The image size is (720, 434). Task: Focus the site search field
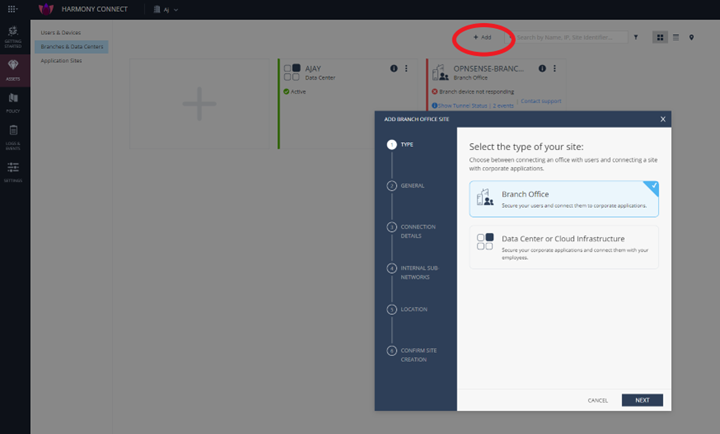pos(568,37)
